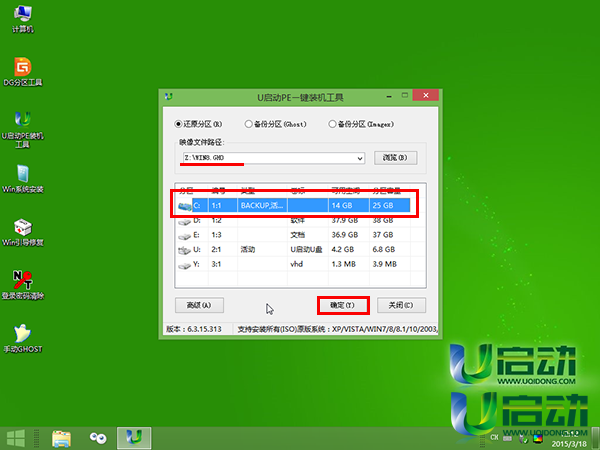Expand the image file path dropdown arrow
The image size is (600, 450).
click(x=360, y=158)
